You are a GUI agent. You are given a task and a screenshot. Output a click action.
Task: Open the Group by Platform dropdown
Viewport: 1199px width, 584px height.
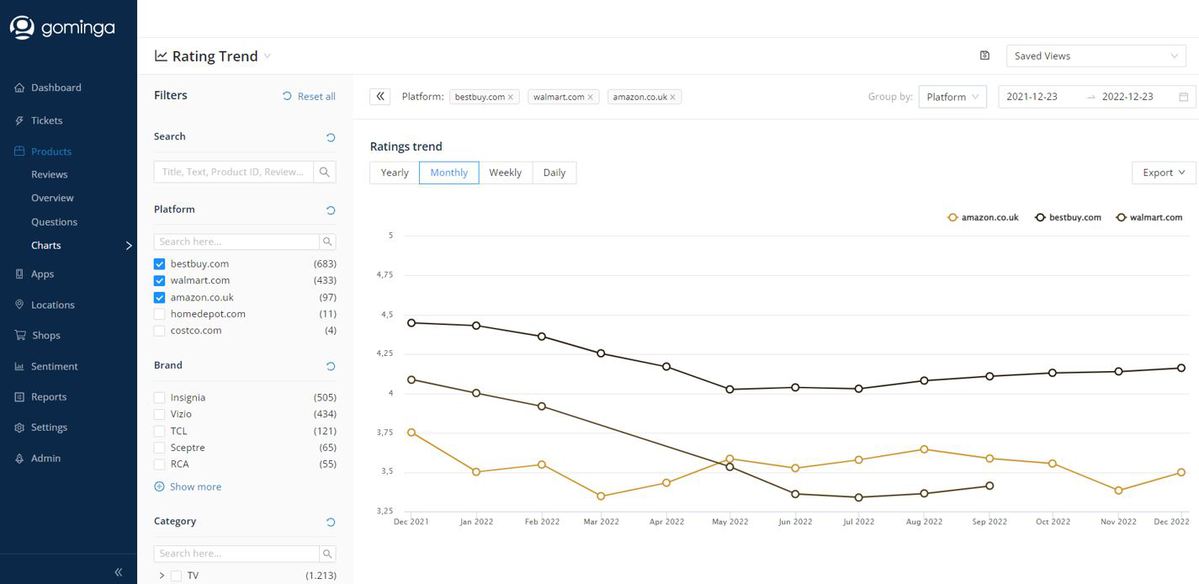pyautogui.click(x=952, y=97)
